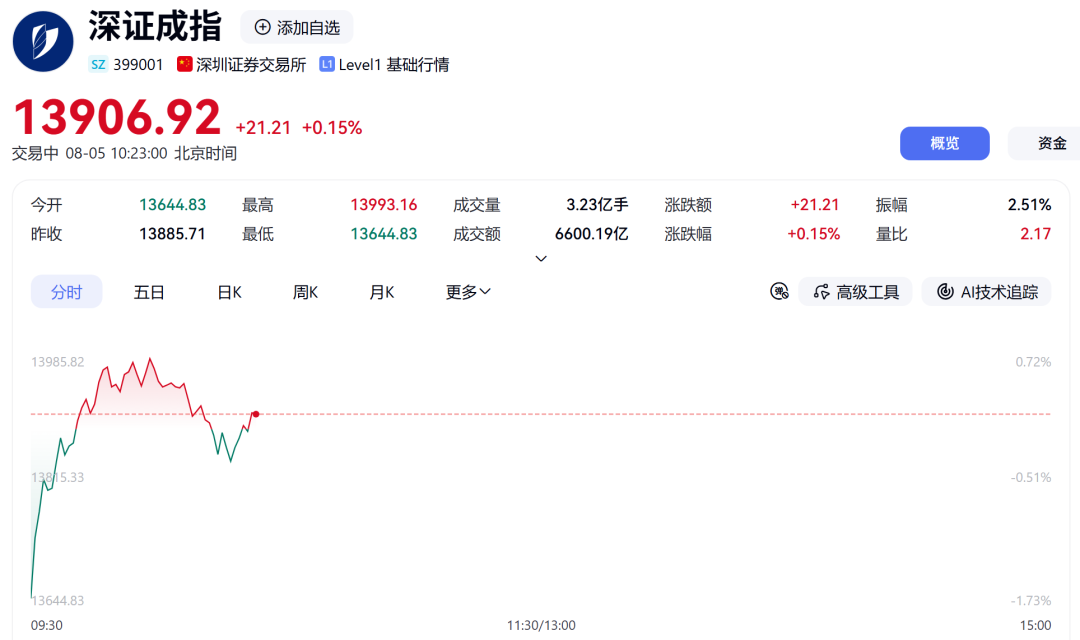1080x640 pixels.
Task: Open AI技术追踪 tracking
Action: 986,292
